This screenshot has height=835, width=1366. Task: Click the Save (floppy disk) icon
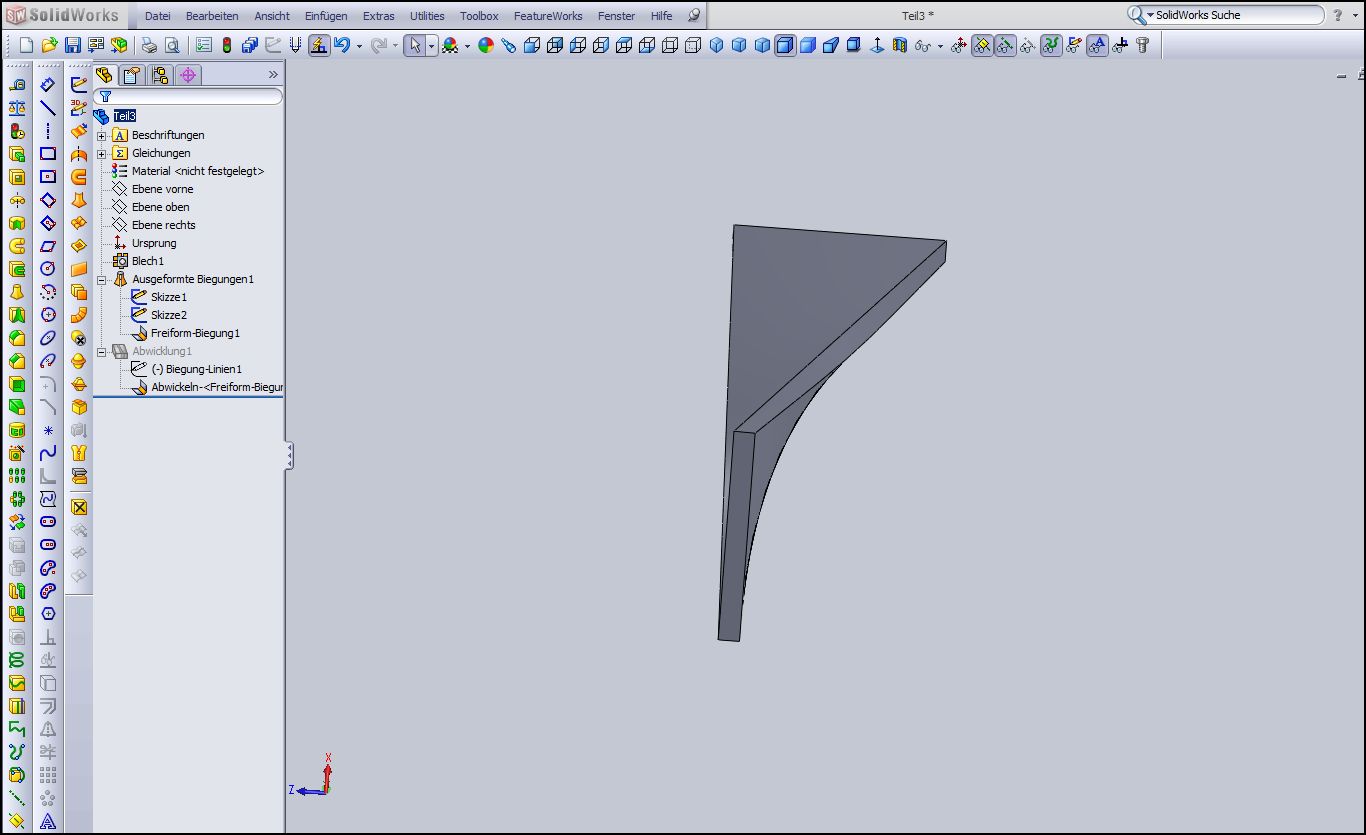[x=72, y=45]
